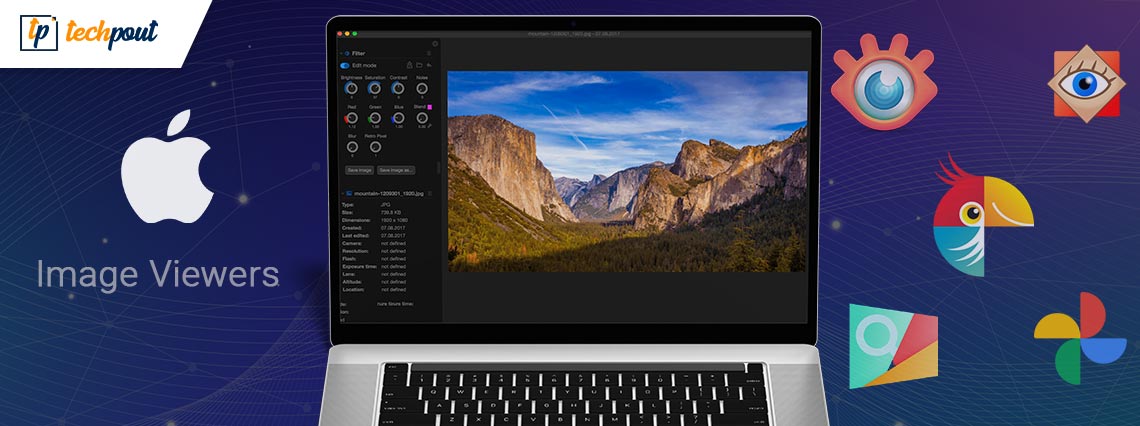Click the Blend color swatch
This screenshot has height=426, width=1140.
point(430,106)
